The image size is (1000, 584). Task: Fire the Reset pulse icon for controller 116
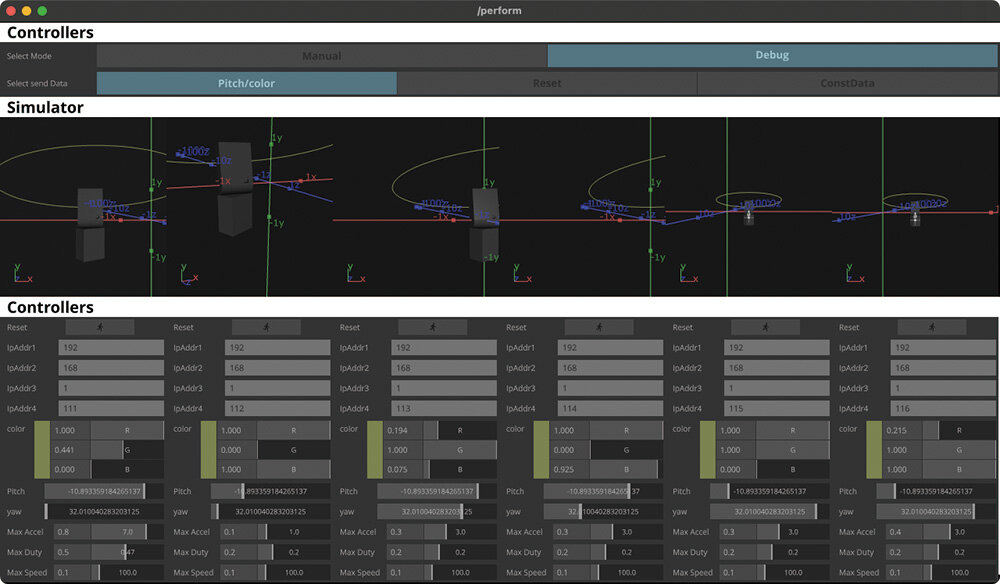point(931,327)
